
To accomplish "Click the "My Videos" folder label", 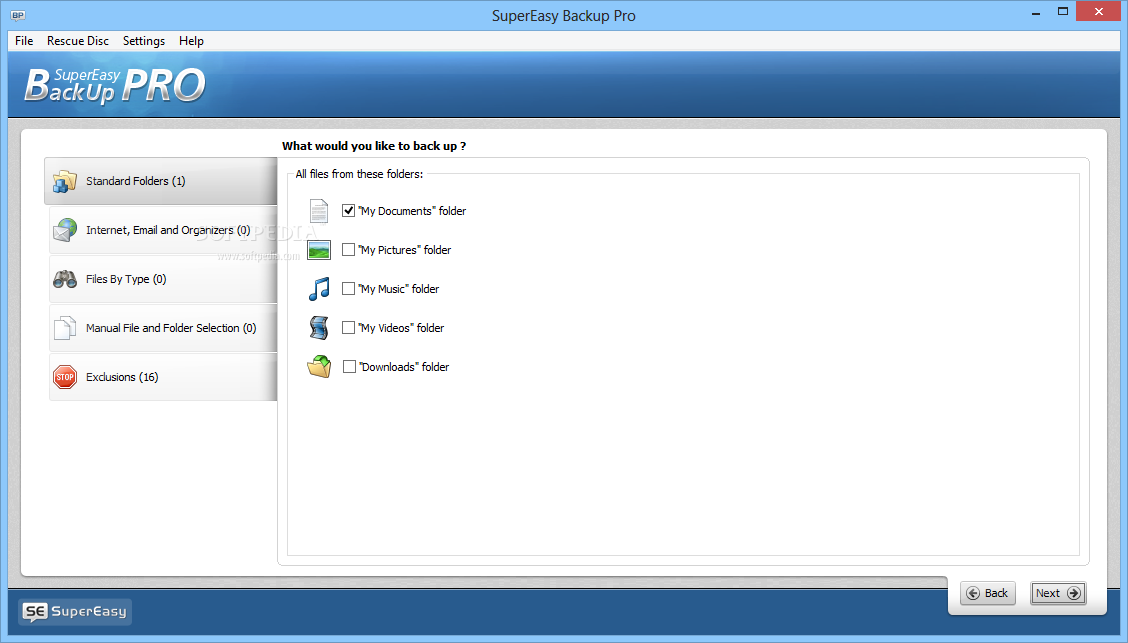I will [401, 327].
